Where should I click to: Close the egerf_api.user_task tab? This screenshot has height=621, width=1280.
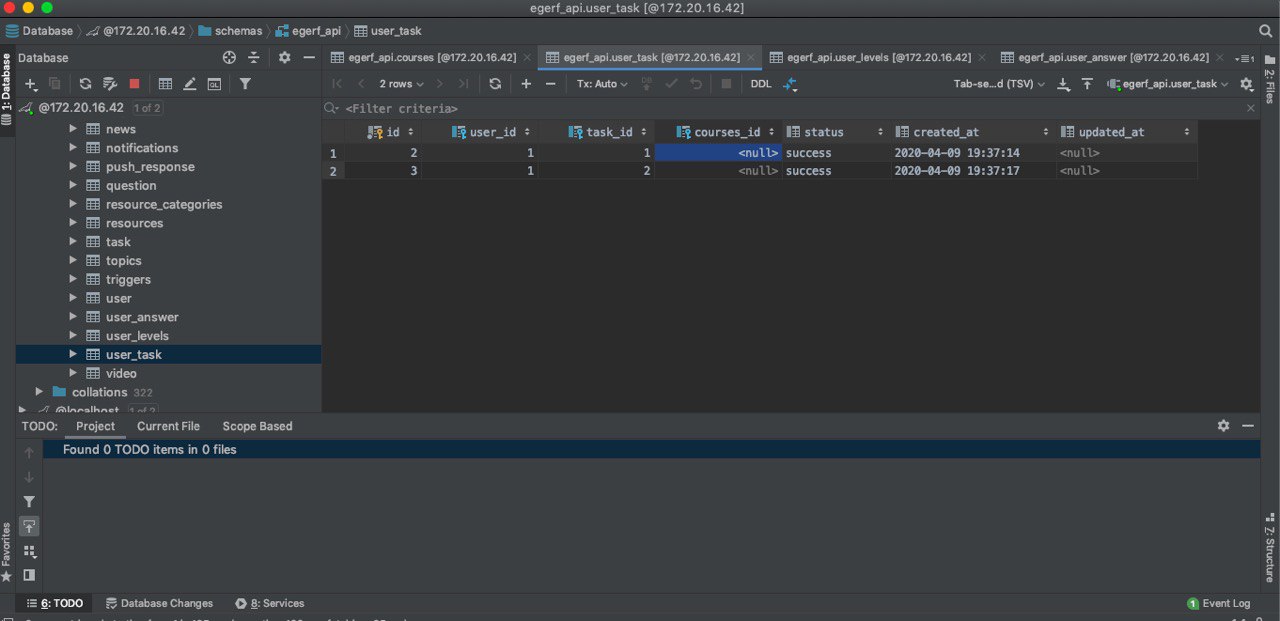tap(750, 58)
